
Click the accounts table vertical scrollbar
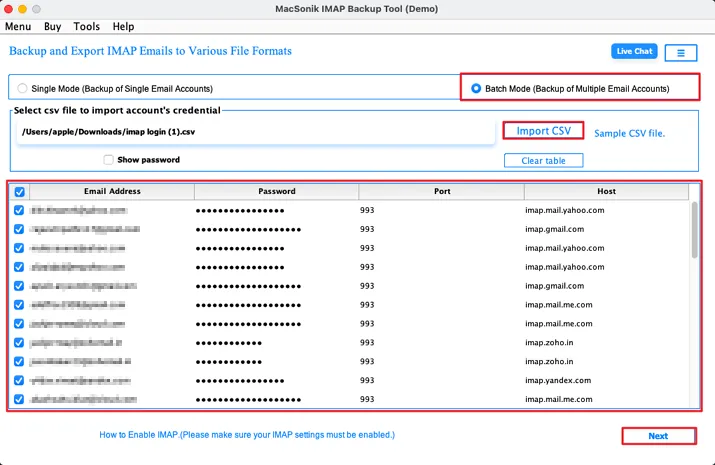coord(694,230)
